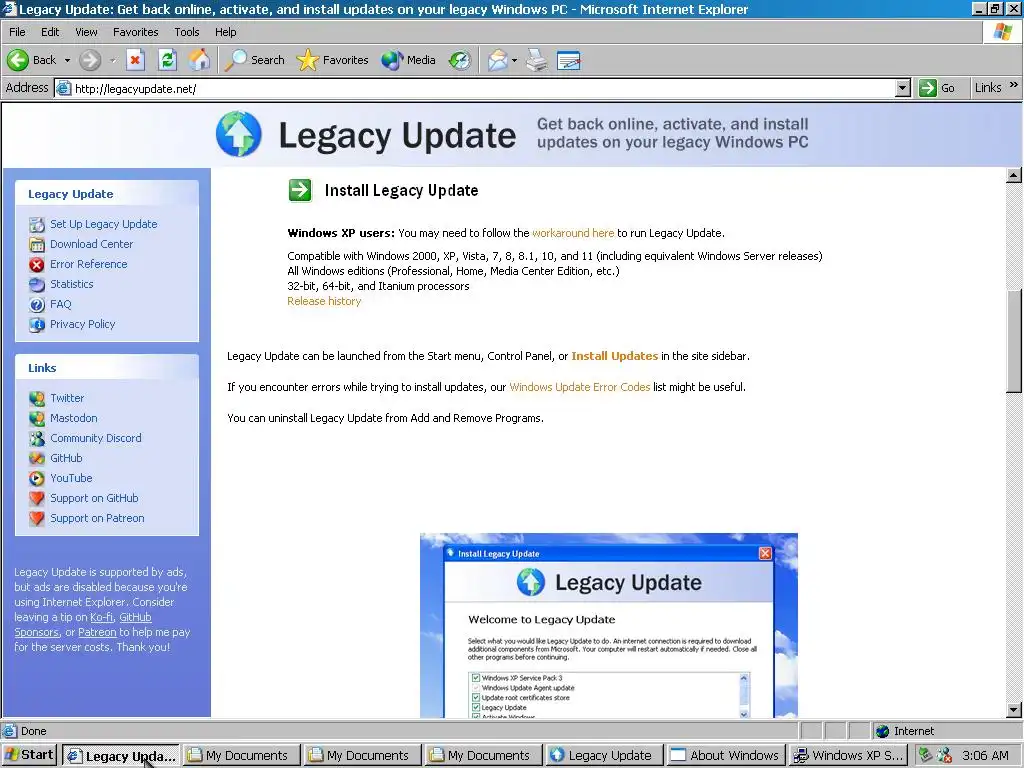This screenshot has width=1024, height=768.
Task: Open Windows Update Error Codes link
Action: 580,387
